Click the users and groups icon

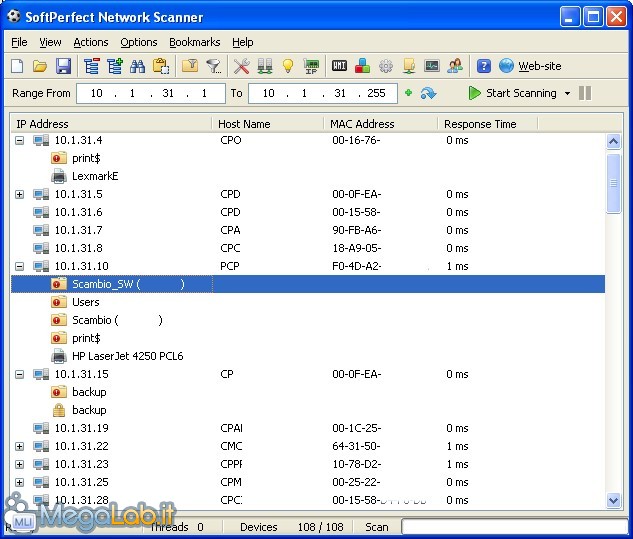coord(455,66)
